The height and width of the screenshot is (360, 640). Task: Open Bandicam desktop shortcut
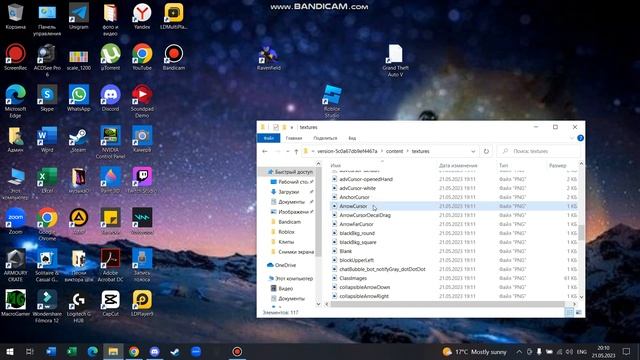point(173,57)
